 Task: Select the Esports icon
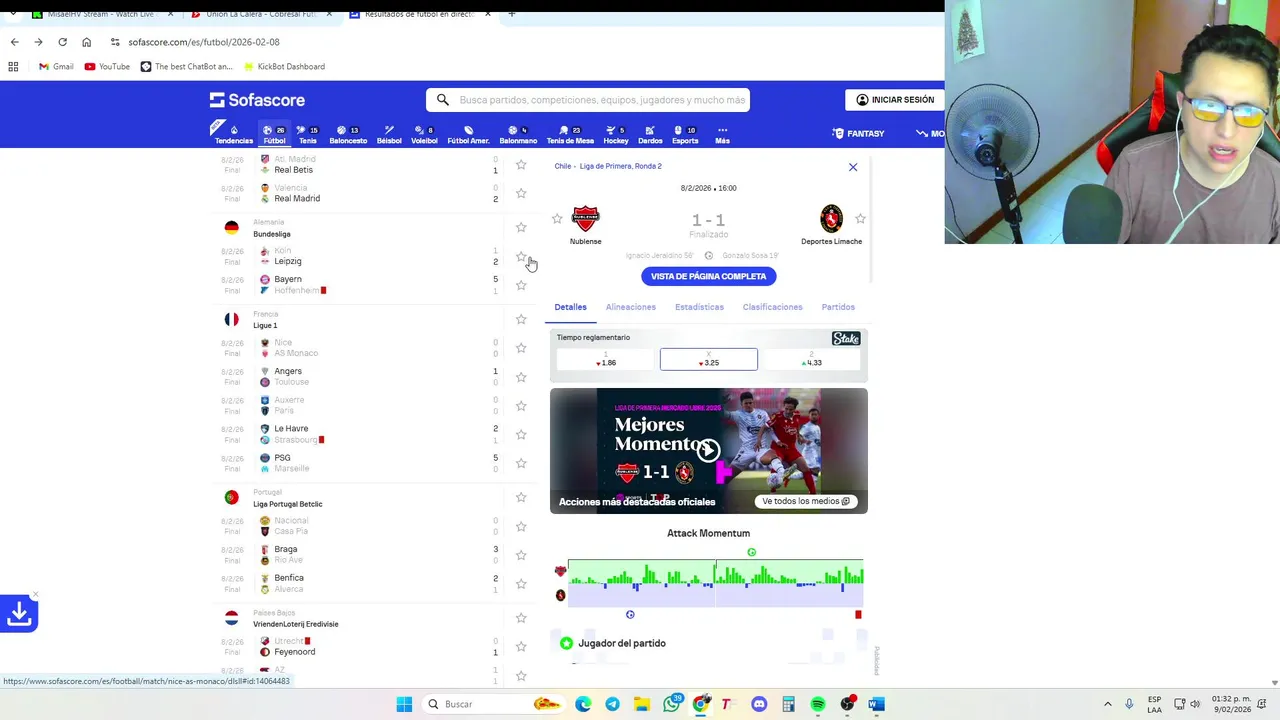685,134
